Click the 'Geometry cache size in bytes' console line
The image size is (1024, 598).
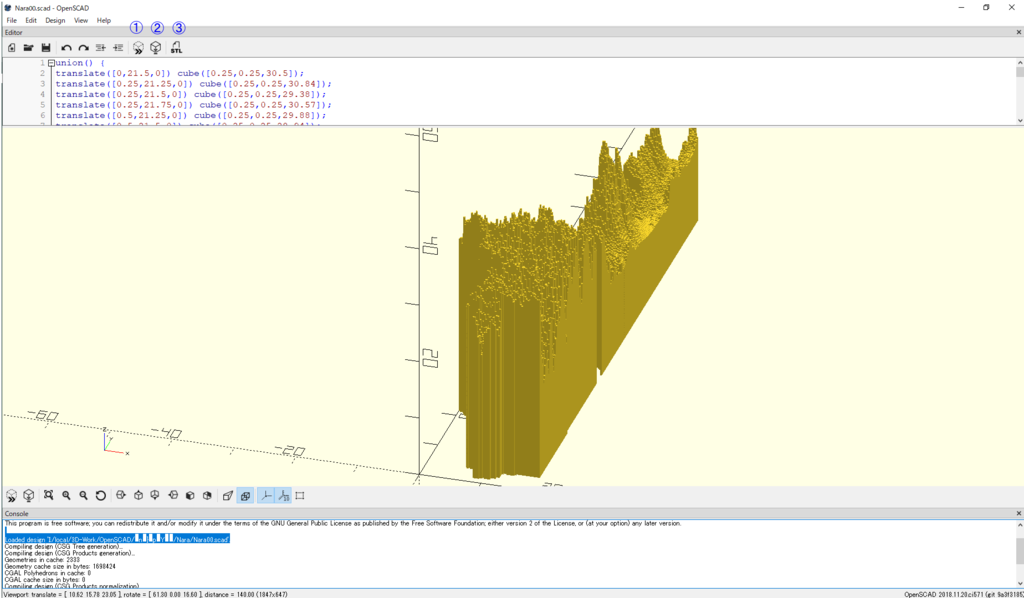tap(60, 566)
